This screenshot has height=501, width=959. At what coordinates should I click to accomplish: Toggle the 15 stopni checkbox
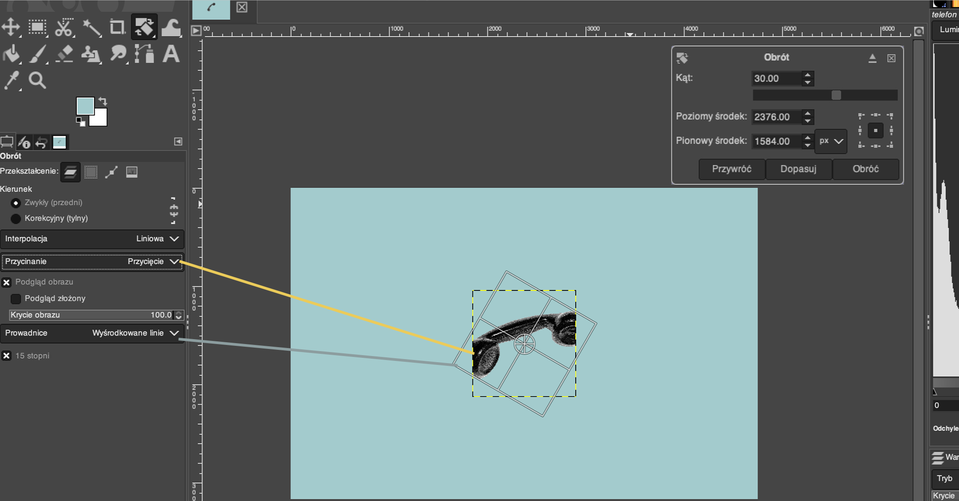(x=7, y=355)
